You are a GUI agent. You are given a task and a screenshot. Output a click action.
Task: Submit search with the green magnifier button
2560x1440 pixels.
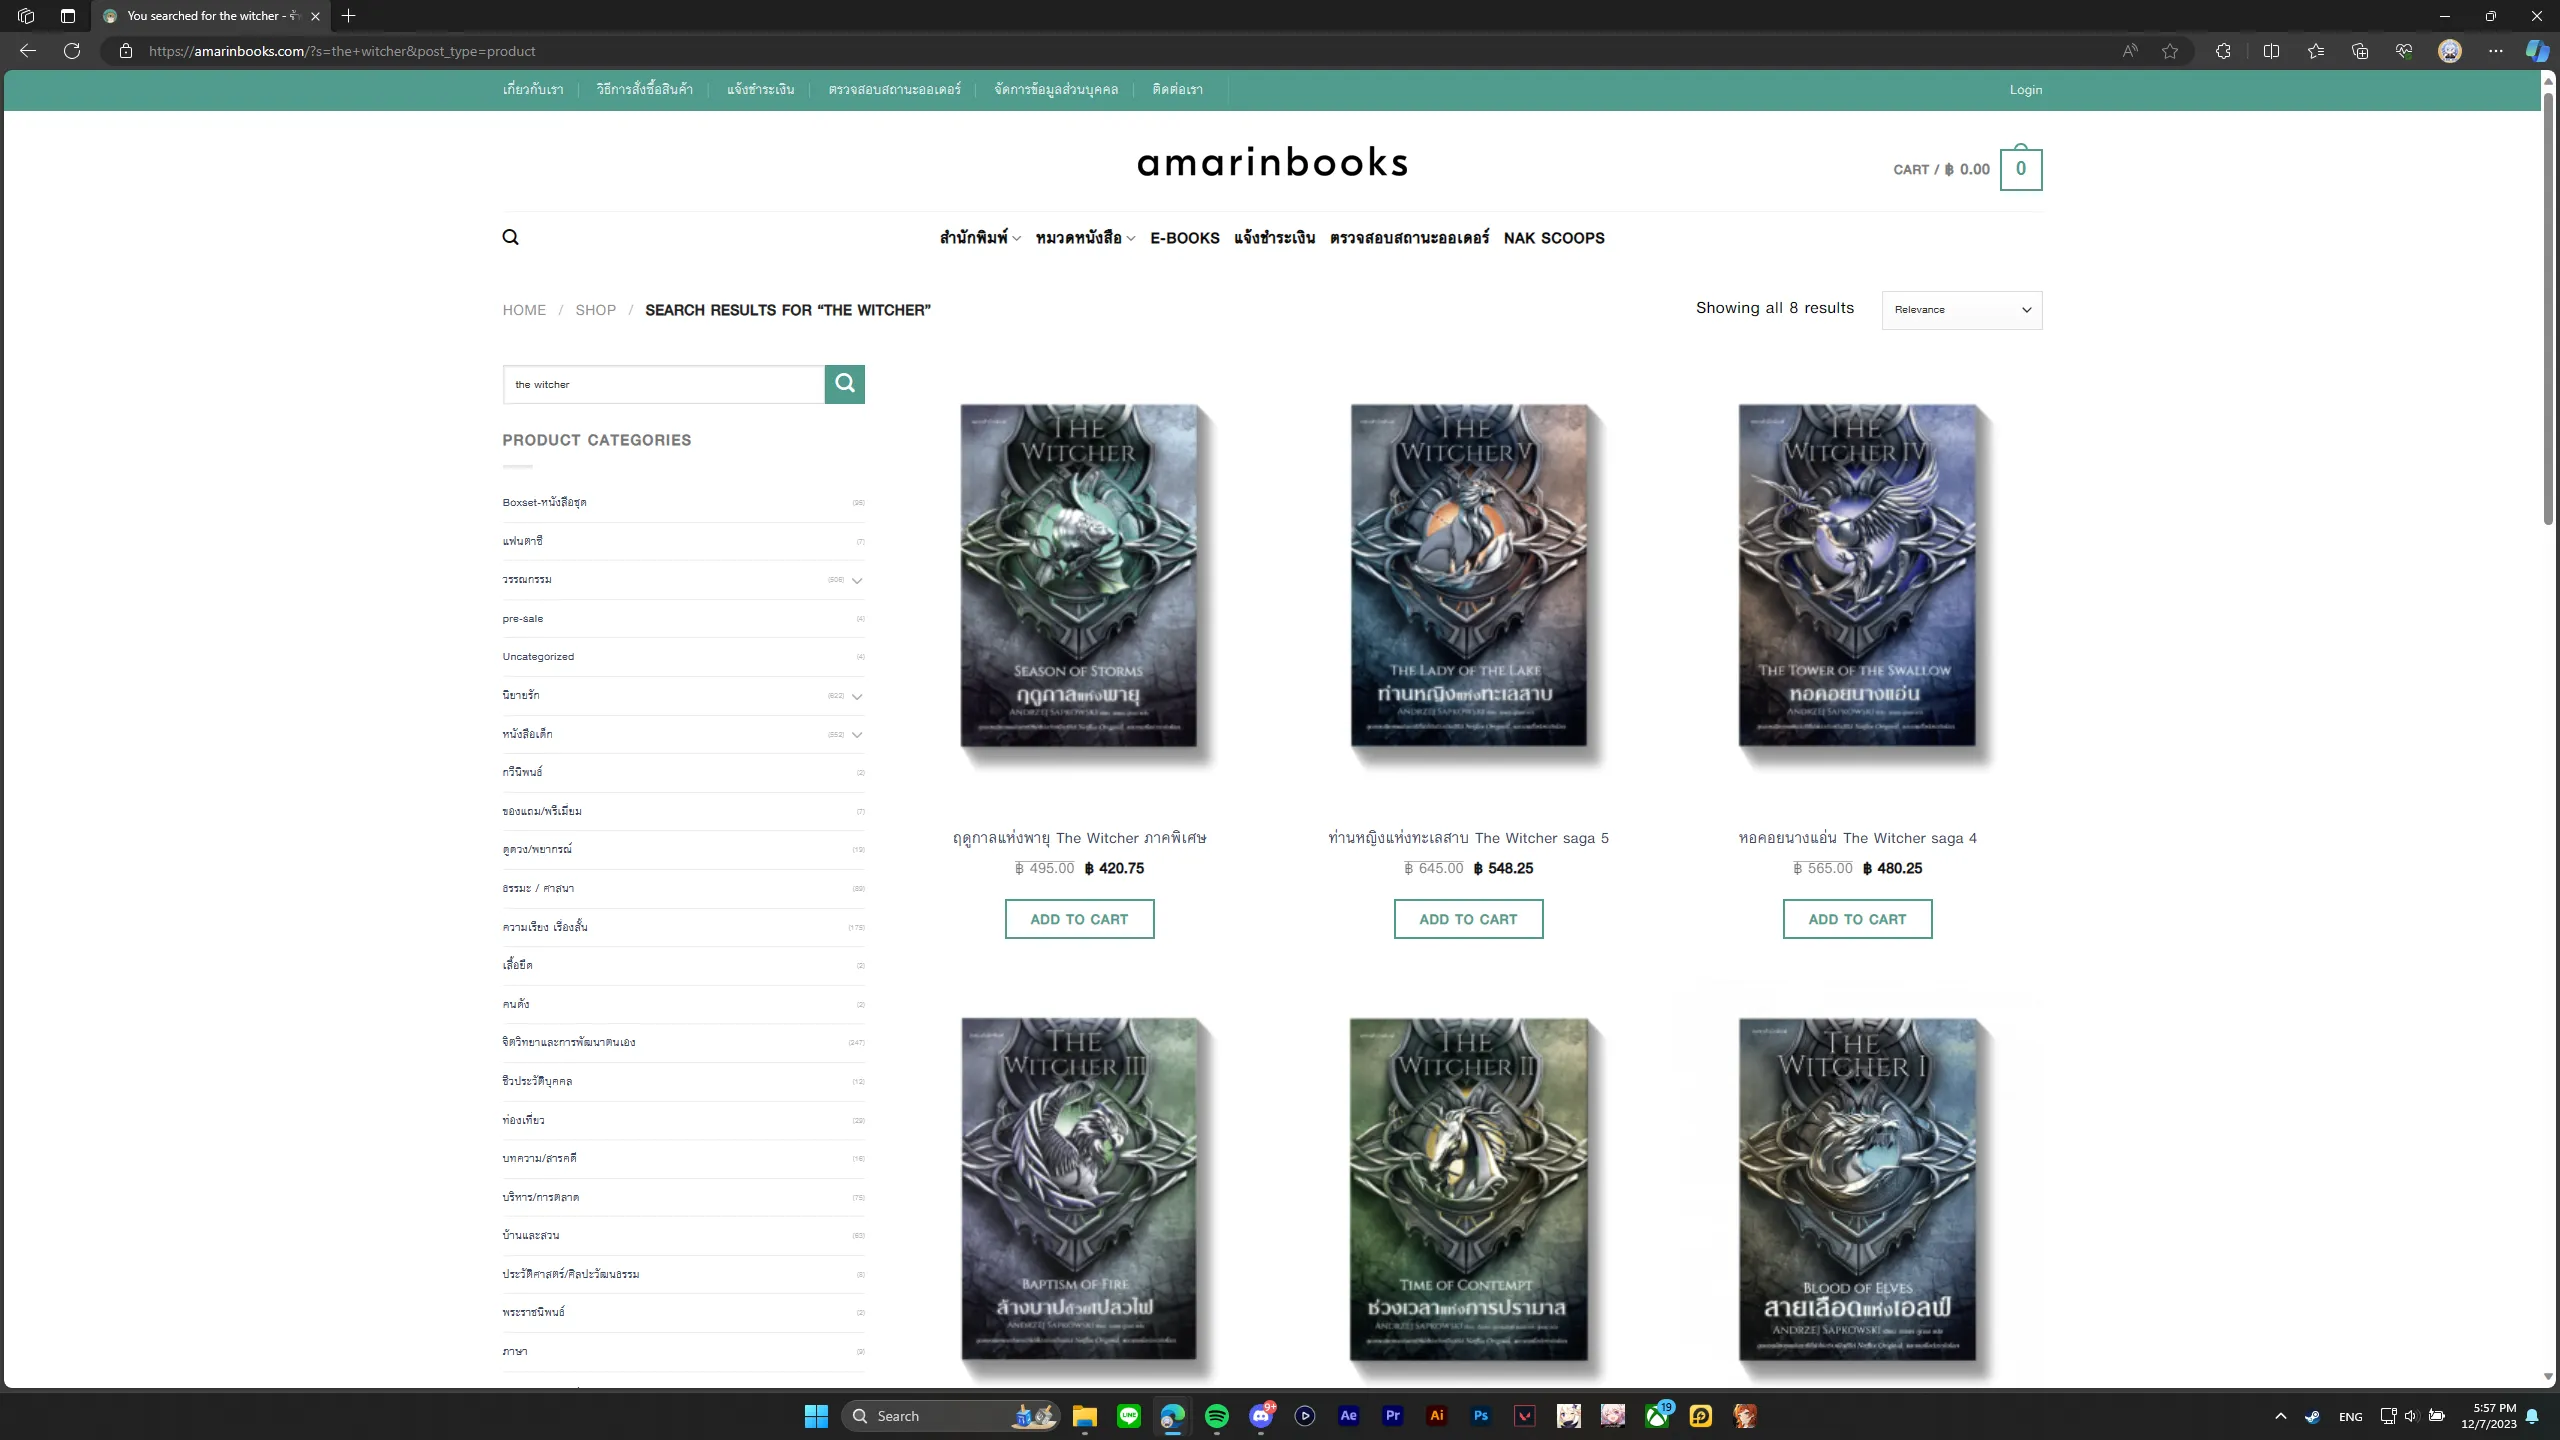click(844, 384)
